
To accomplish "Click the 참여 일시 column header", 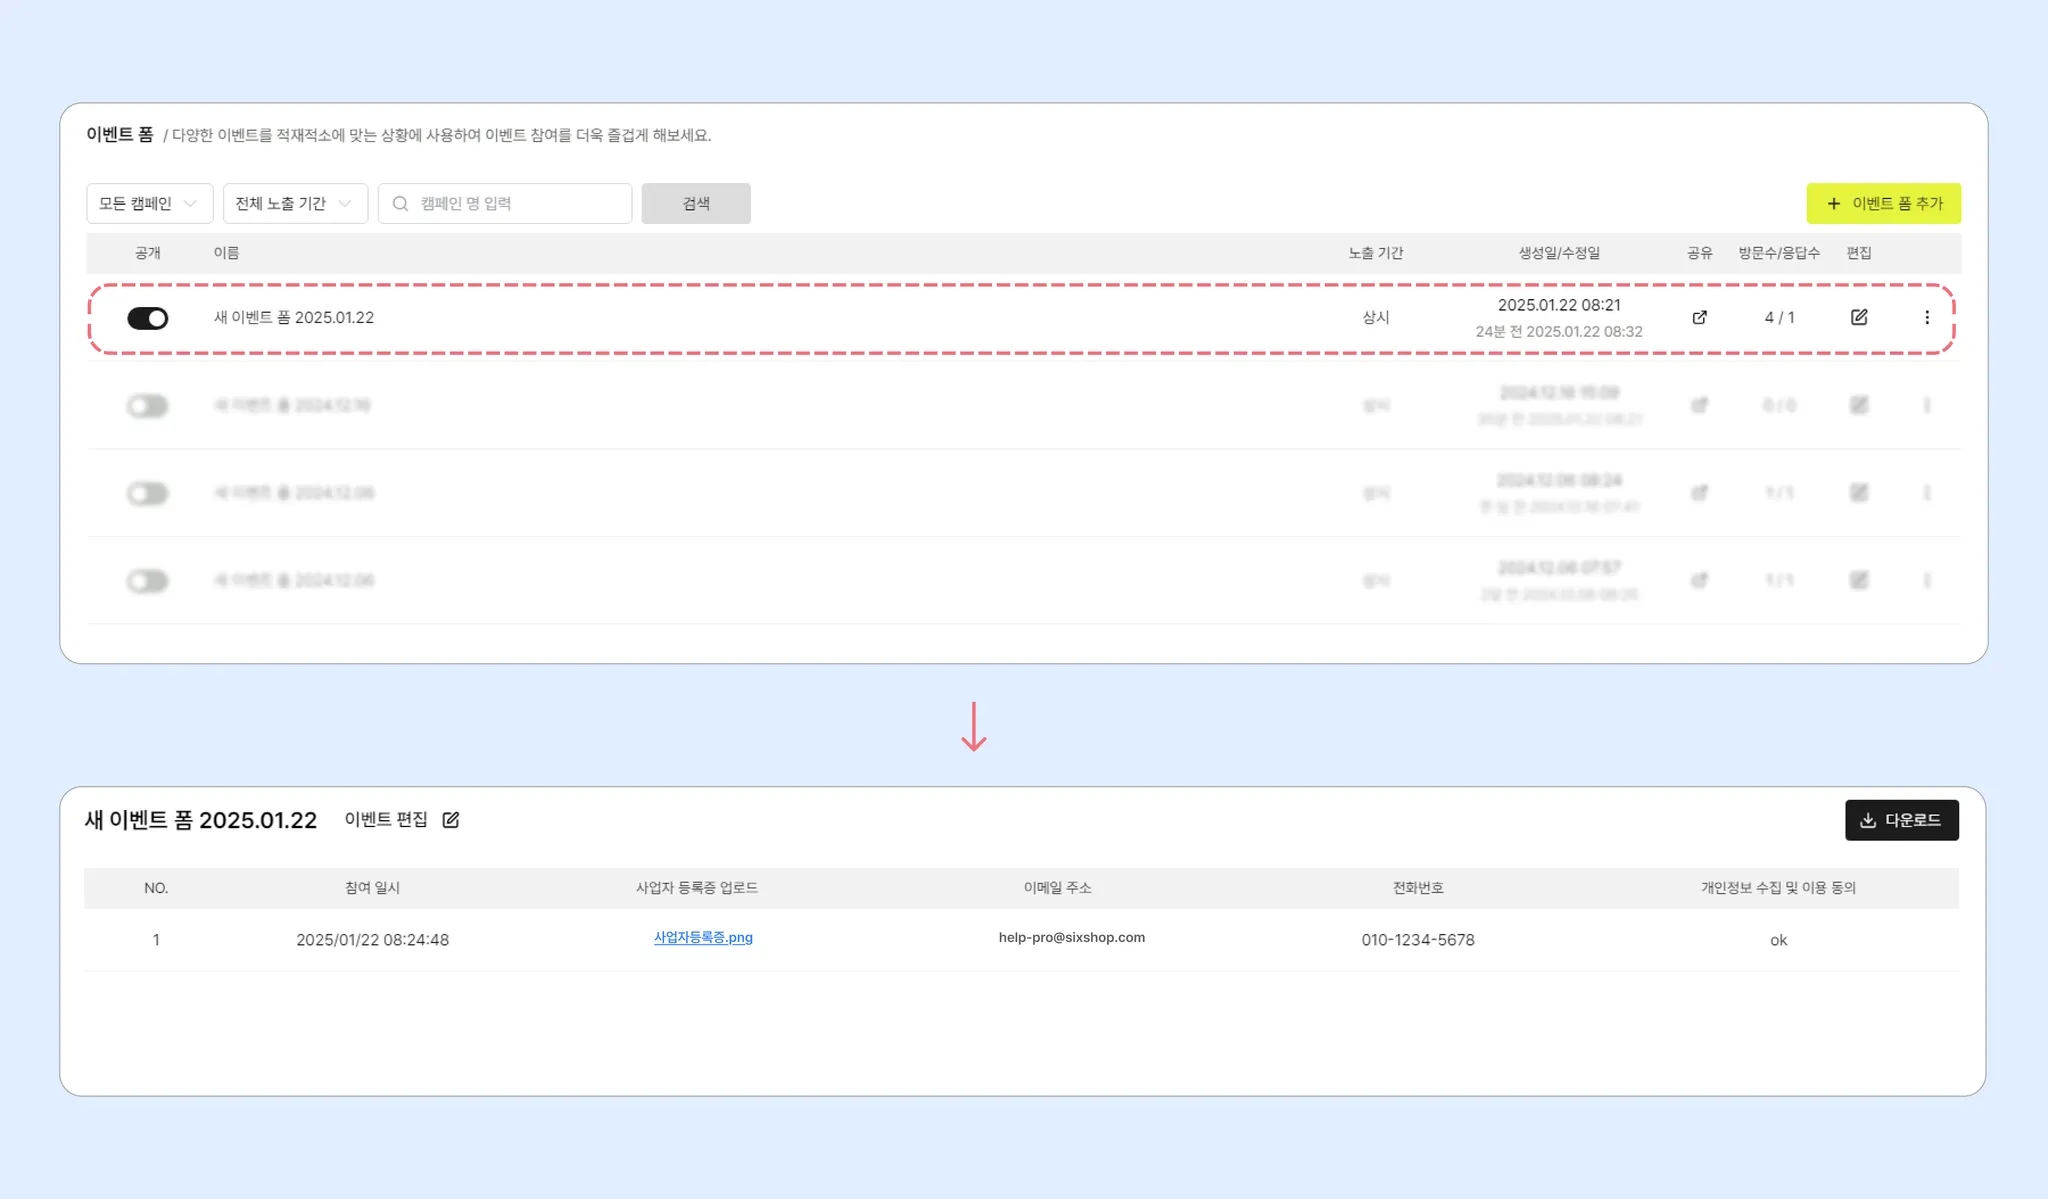I will [372, 888].
